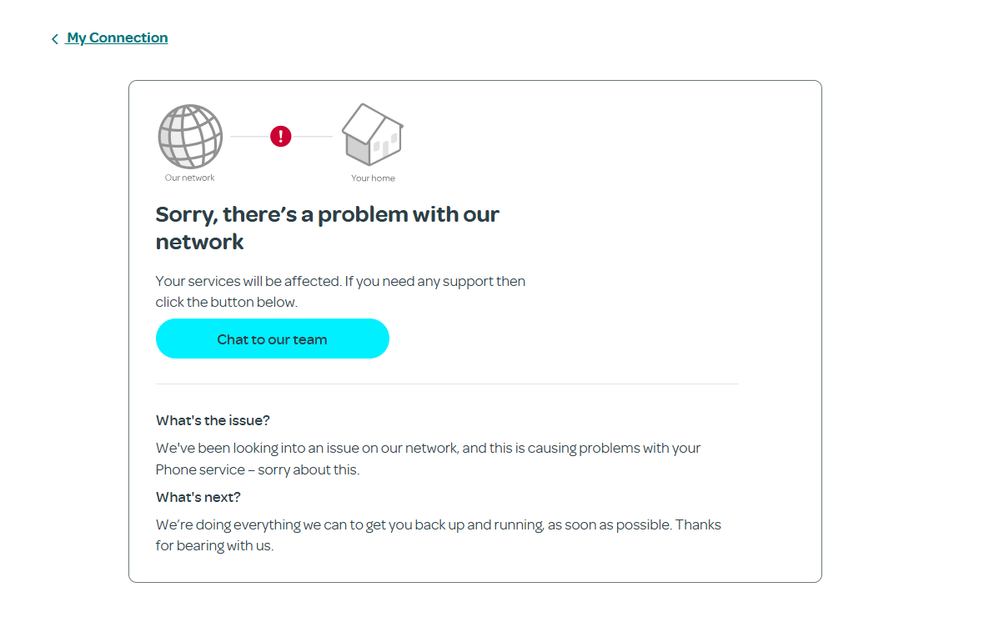
Task: Click the line between alert and house
Action: [313, 136]
